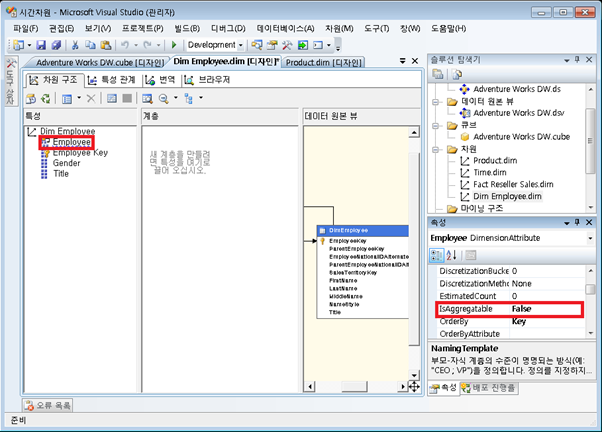This screenshot has height=432, width=602.
Task: Click the Copy icon in toolbar
Action: (90, 45)
